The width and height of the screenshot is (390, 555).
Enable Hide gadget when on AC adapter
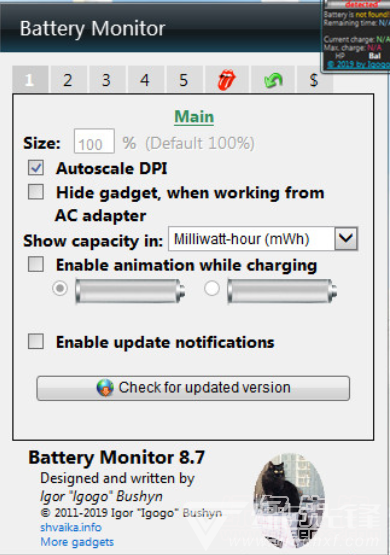[x=36, y=192]
